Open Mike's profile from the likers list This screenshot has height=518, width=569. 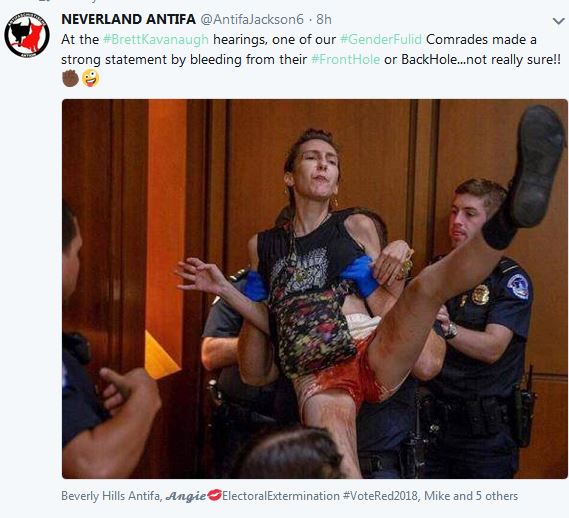pos(436,496)
